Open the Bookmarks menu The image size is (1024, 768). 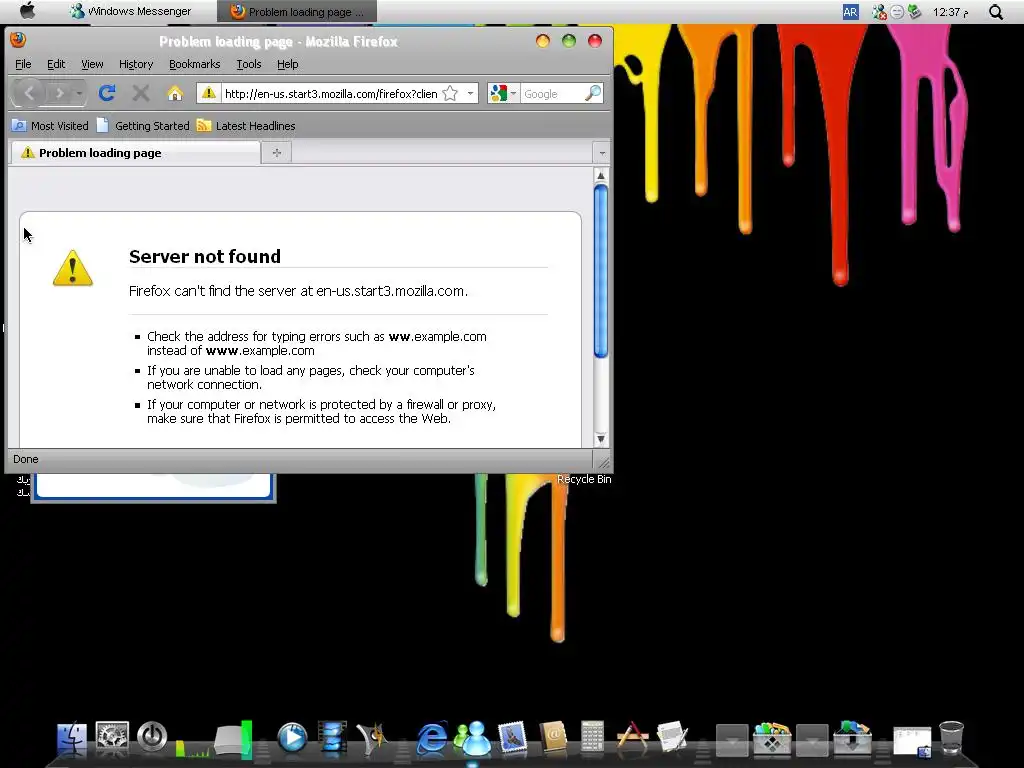pyautogui.click(x=195, y=64)
